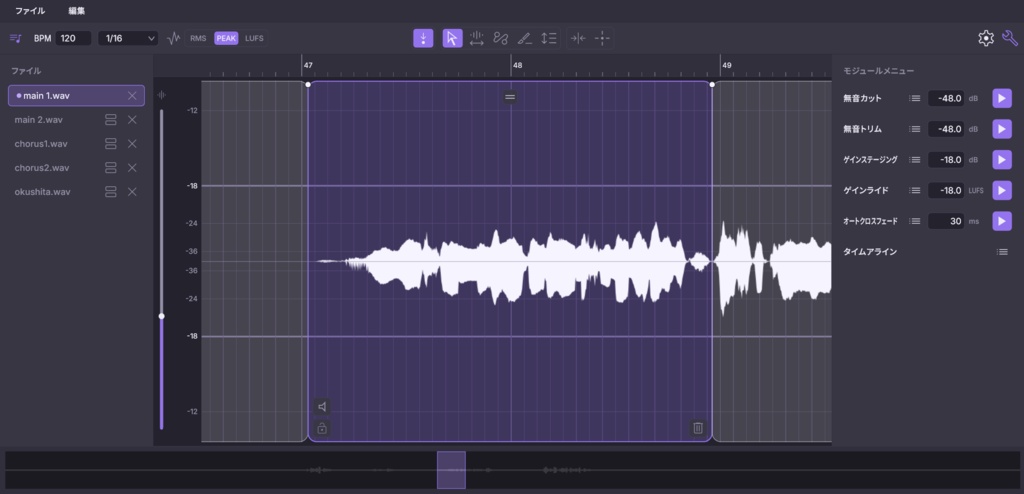
Task: Run オートクロスフェード module
Action: tap(1002, 221)
